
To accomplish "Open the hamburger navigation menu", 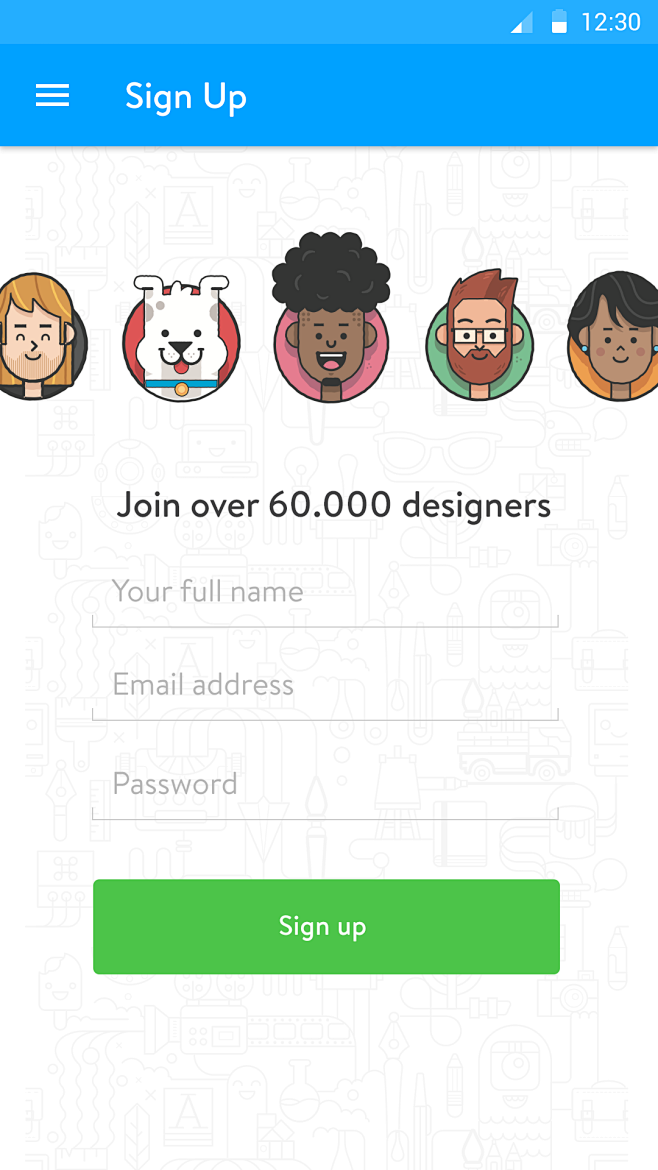I will (52, 96).
